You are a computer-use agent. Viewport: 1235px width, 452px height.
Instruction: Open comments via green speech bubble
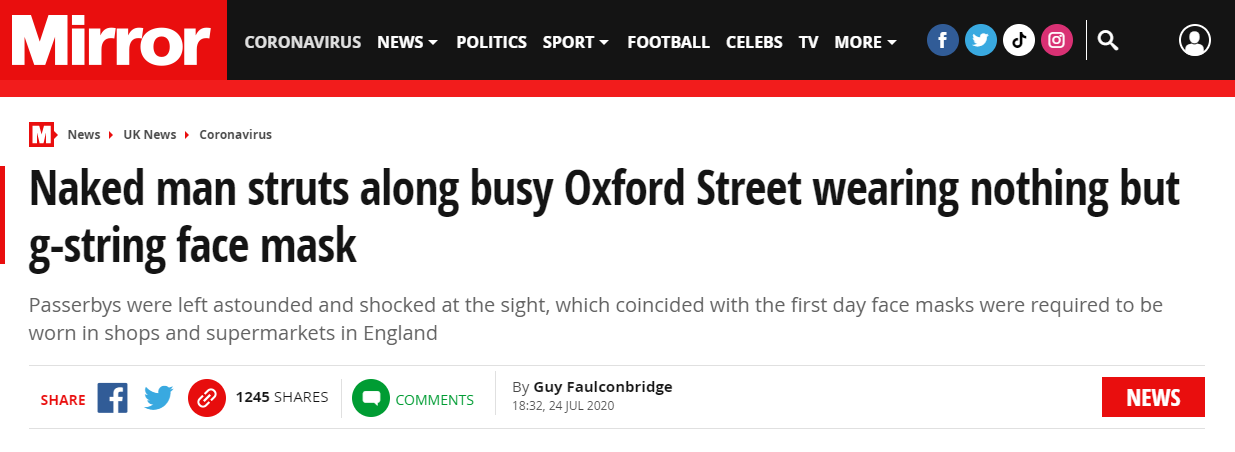coord(370,398)
